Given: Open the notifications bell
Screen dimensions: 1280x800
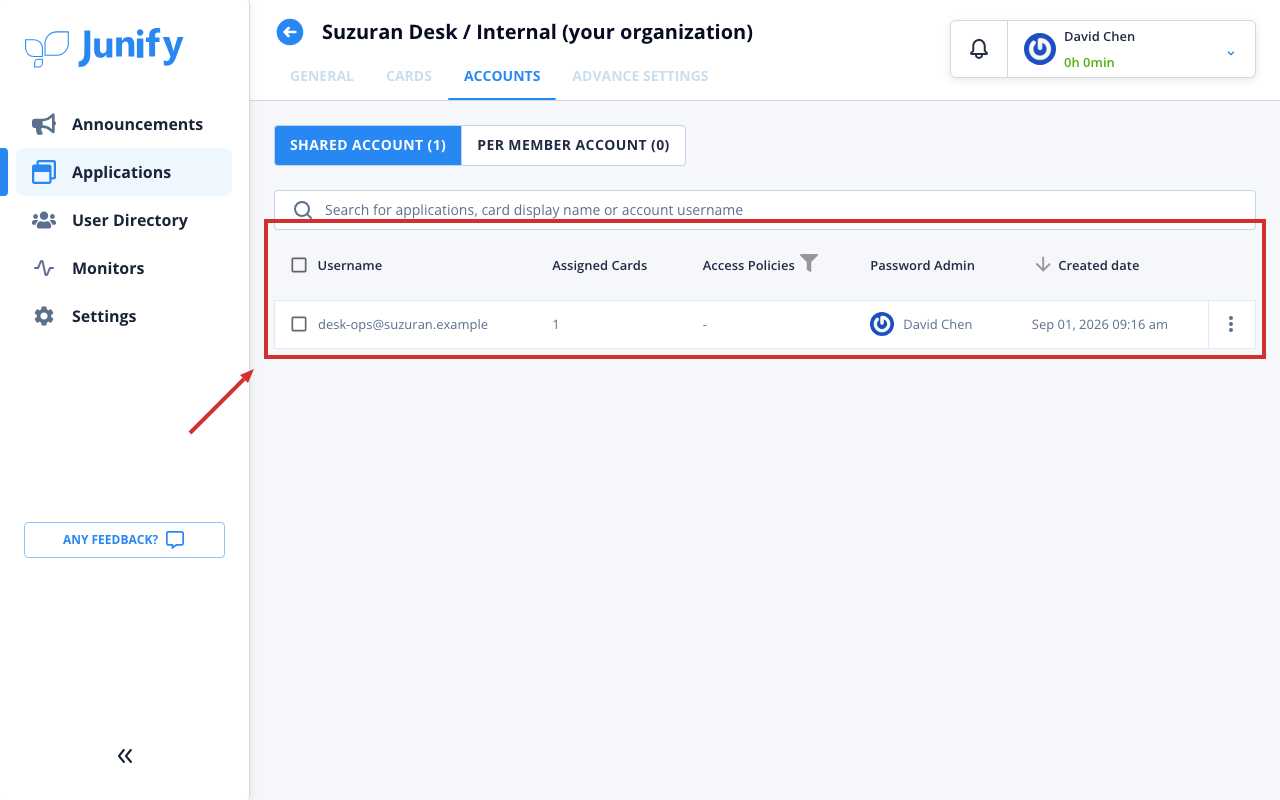Looking at the screenshot, I should pos(979,48).
